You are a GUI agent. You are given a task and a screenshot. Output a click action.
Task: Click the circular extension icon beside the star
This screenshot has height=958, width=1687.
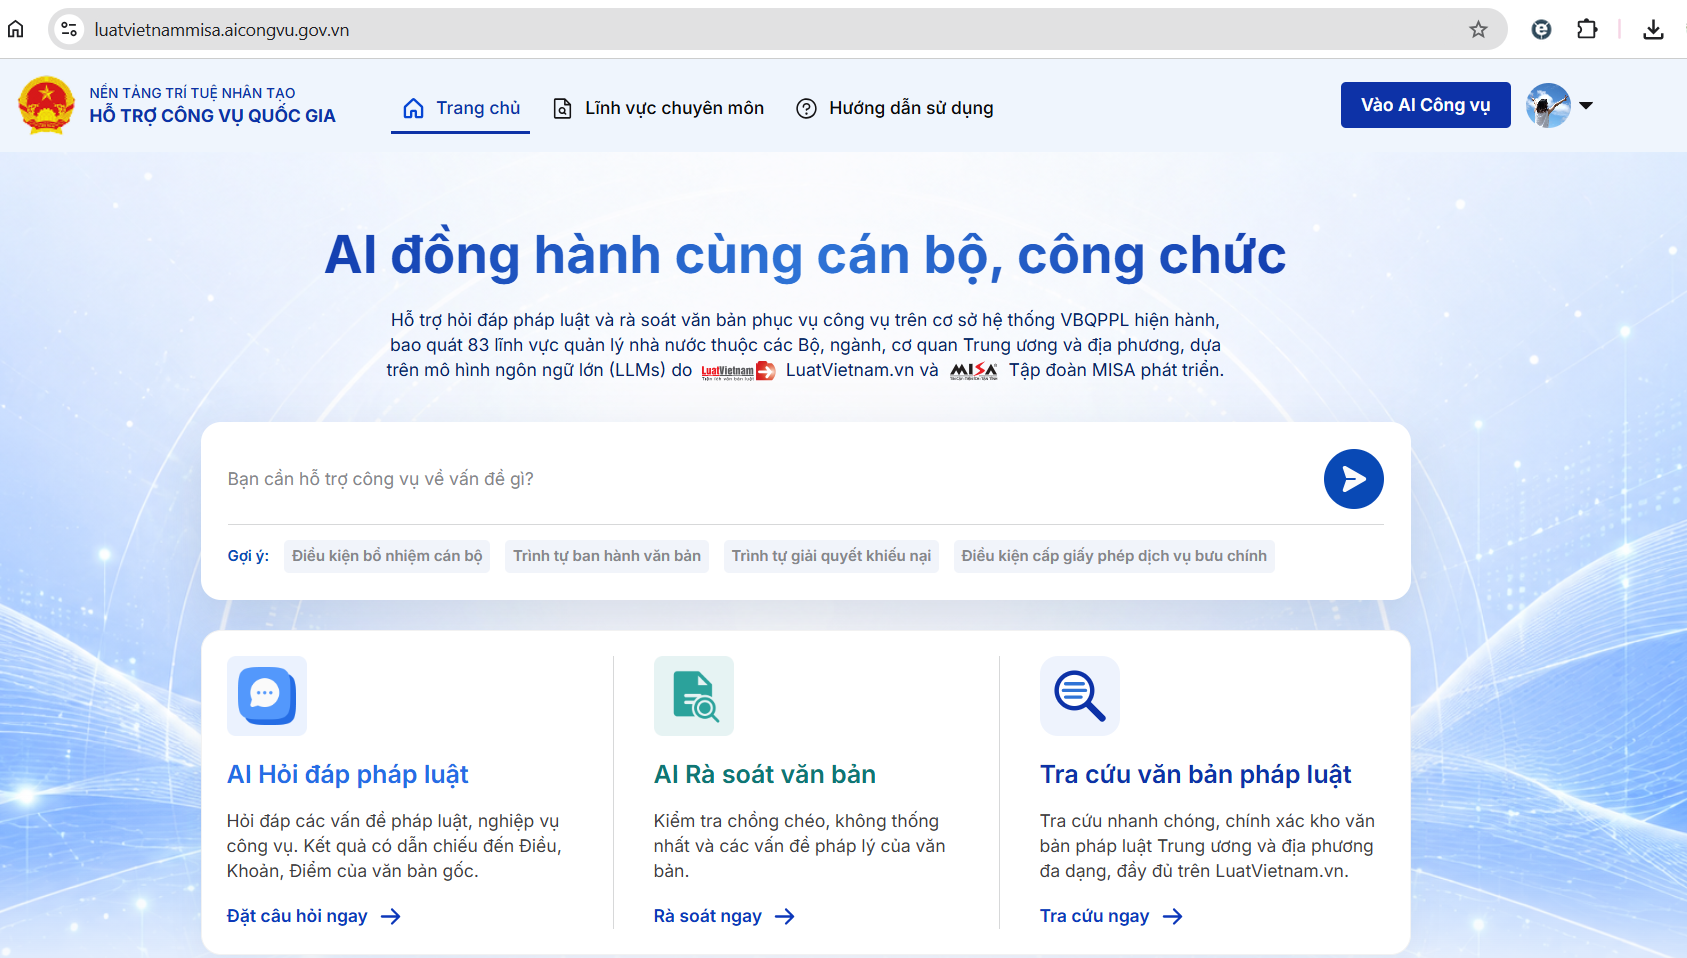(x=1541, y=29)
